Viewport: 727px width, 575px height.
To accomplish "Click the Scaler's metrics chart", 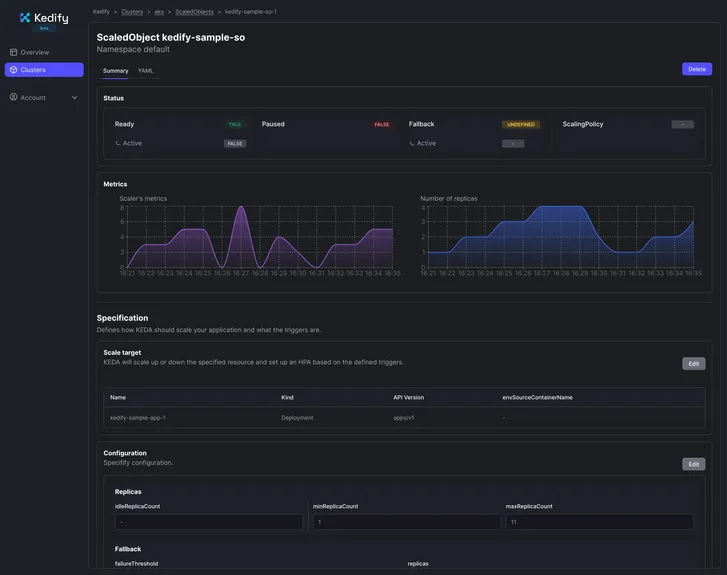I will (255, 238).
